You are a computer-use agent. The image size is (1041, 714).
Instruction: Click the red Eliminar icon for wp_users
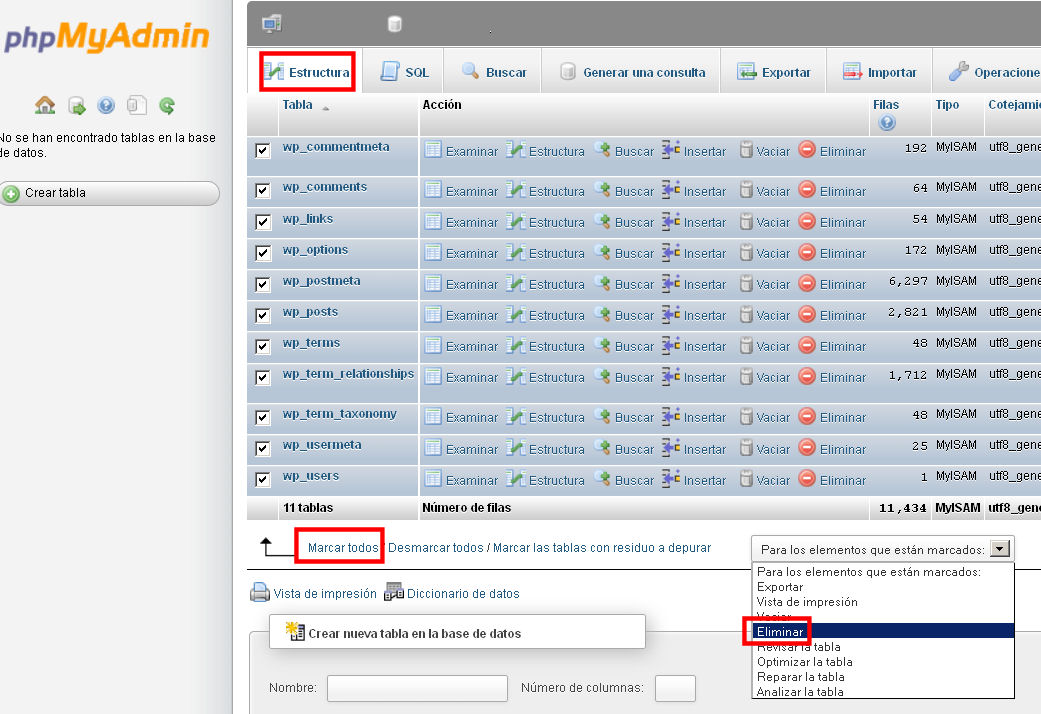(x=807, y=479)
